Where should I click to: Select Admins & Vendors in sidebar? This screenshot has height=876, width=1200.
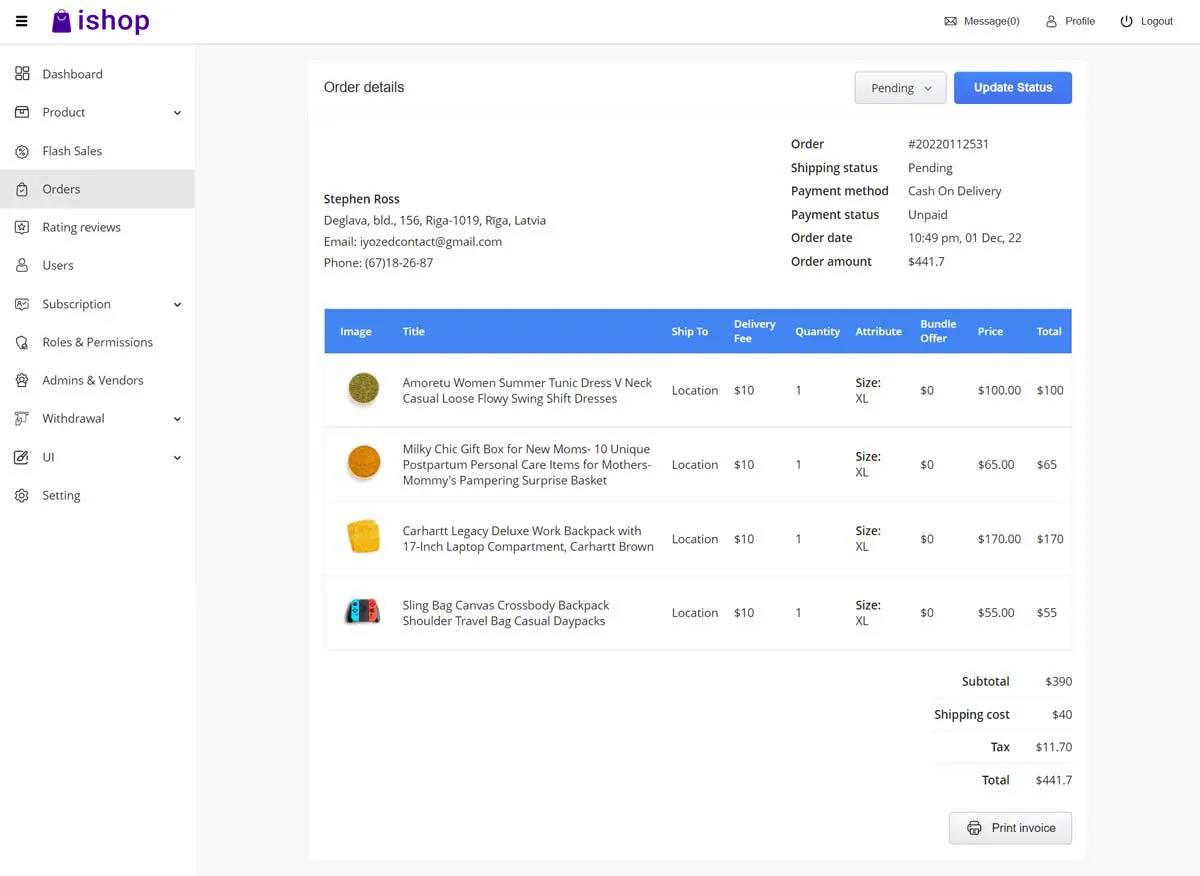click(x=92, y=380)
